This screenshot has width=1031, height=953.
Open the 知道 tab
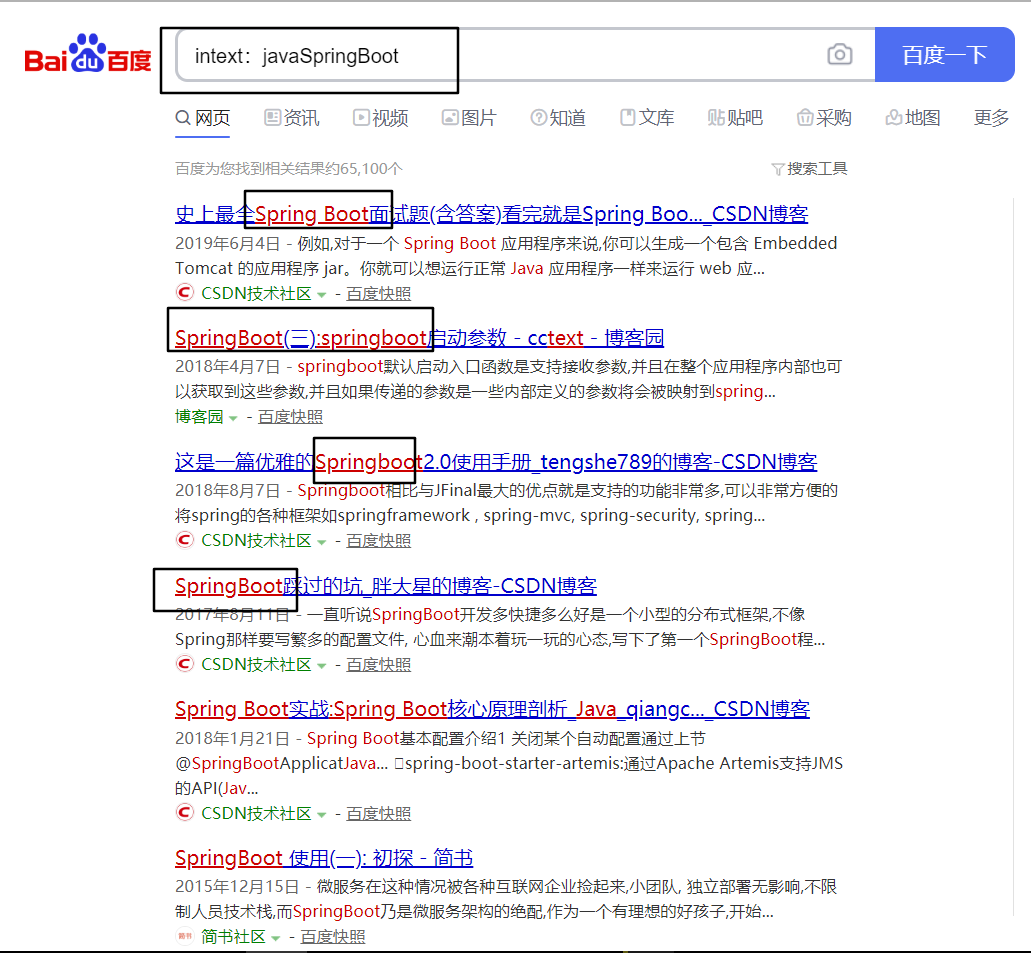click(x=558, y=118)
